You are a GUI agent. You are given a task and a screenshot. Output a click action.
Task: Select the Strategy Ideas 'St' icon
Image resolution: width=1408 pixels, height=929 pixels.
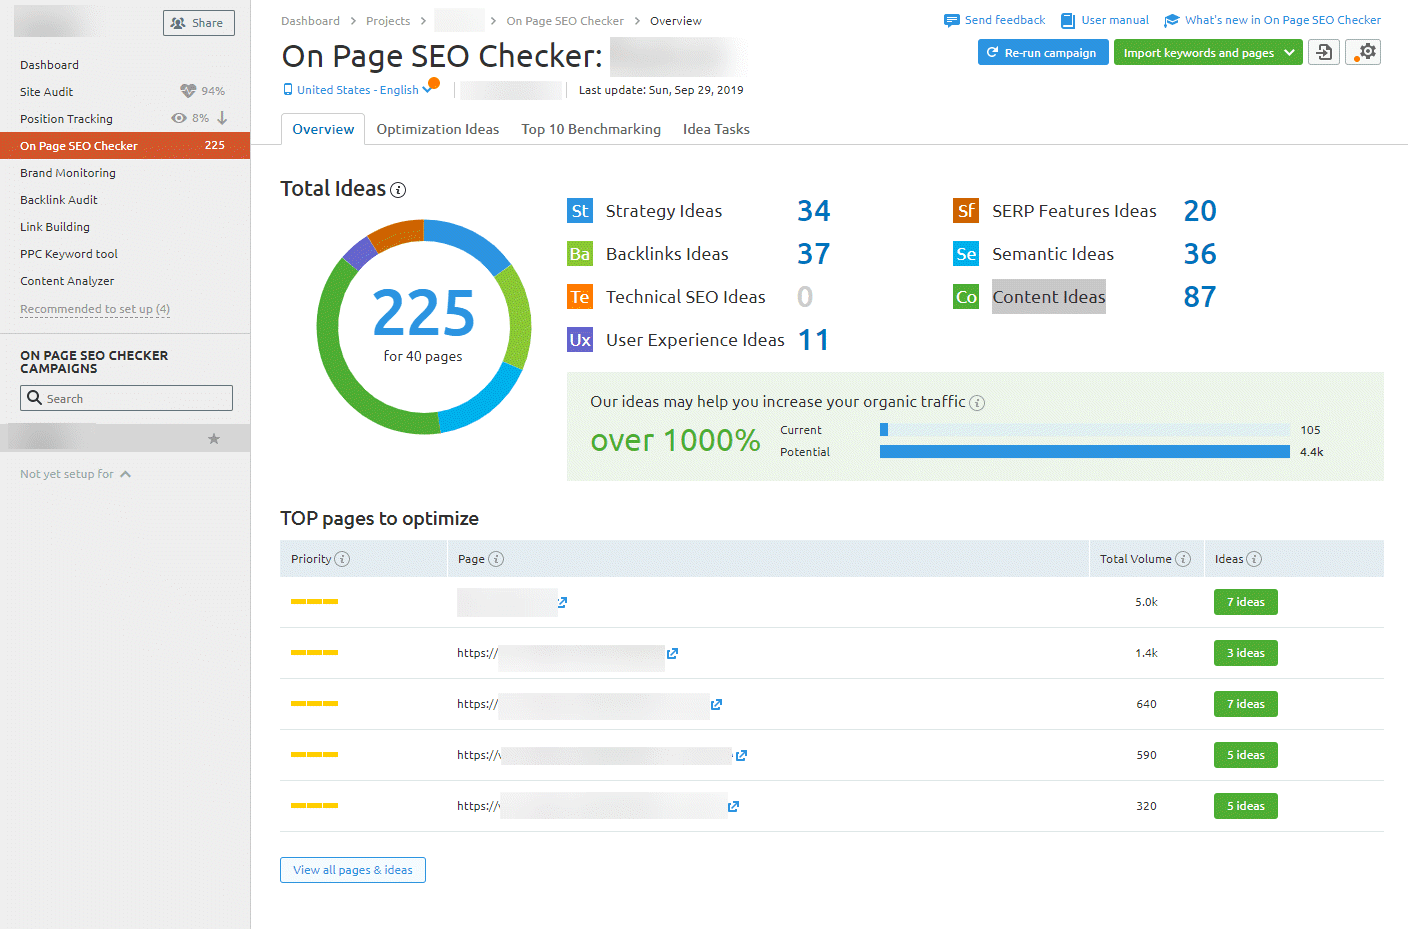[580, 211]
